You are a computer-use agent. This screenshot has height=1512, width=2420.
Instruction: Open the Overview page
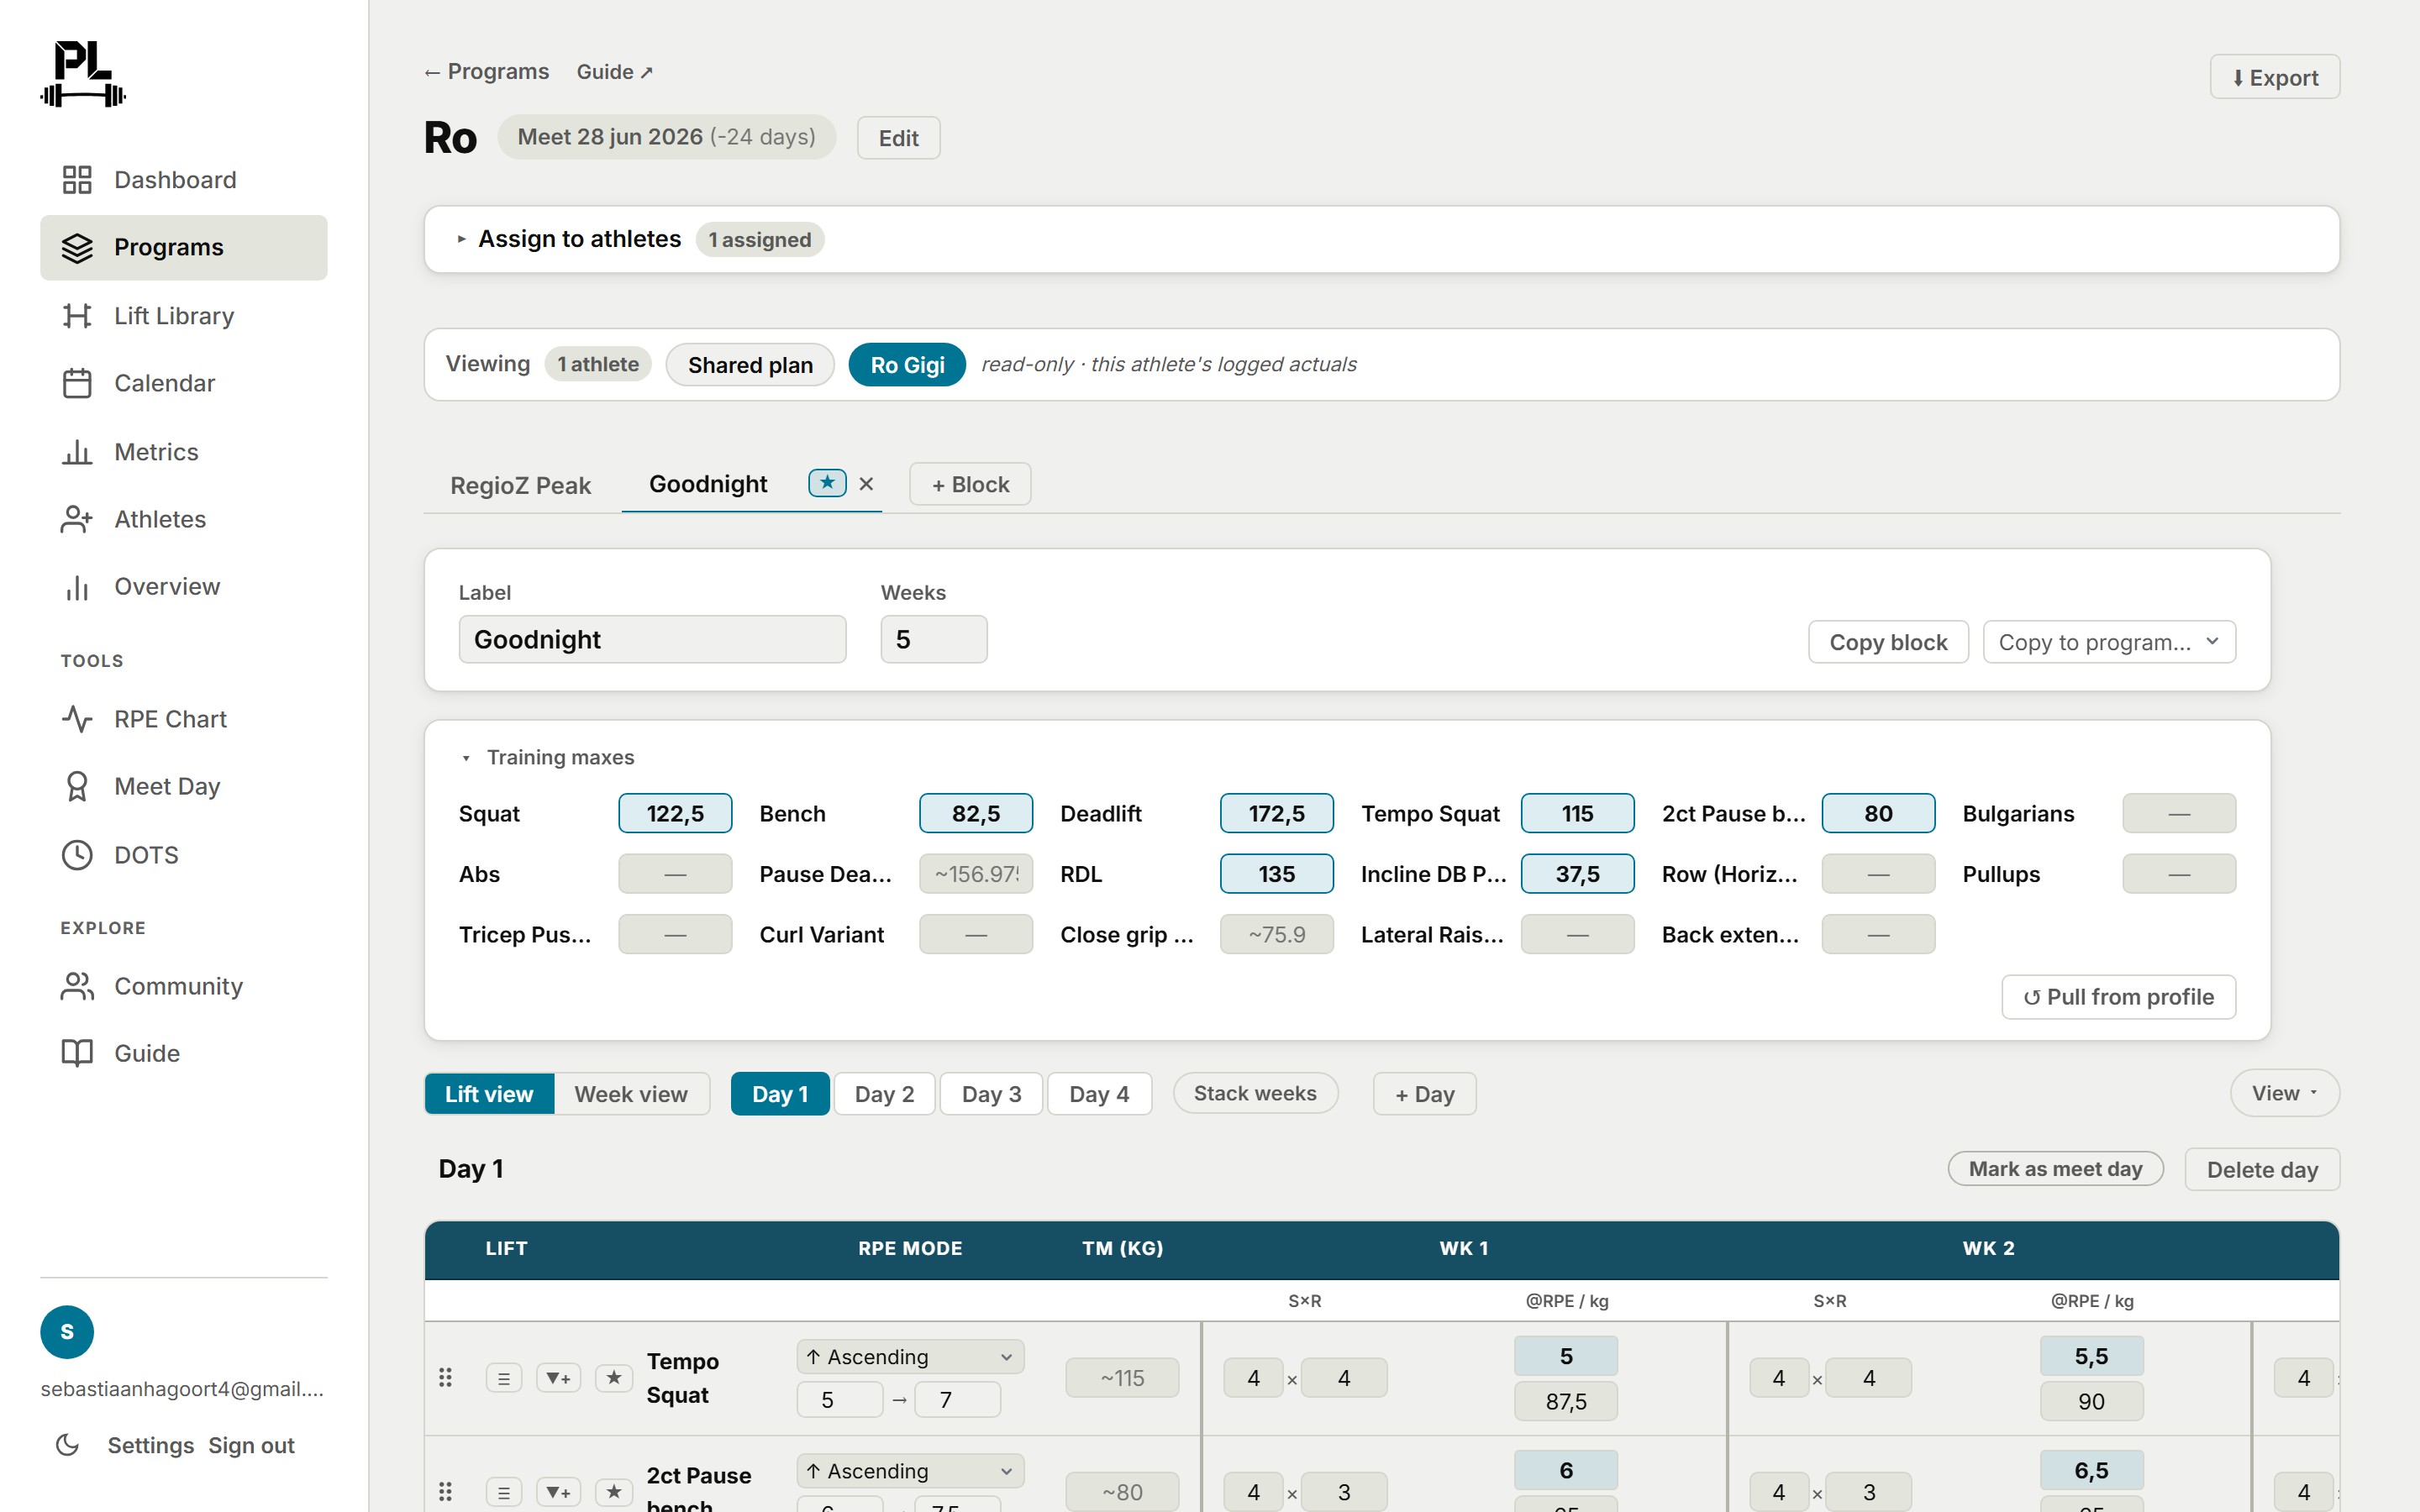[x=183, y=586]
